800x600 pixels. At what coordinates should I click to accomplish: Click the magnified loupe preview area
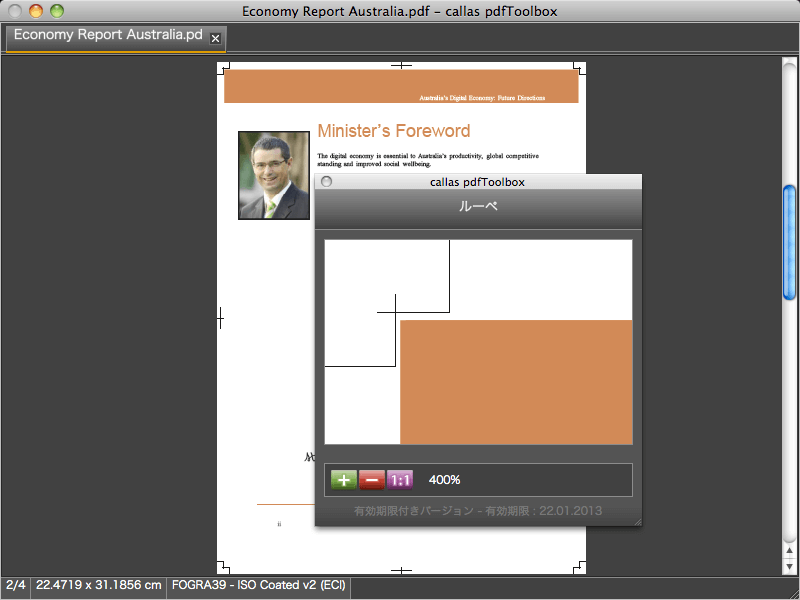tap(479, 342)
